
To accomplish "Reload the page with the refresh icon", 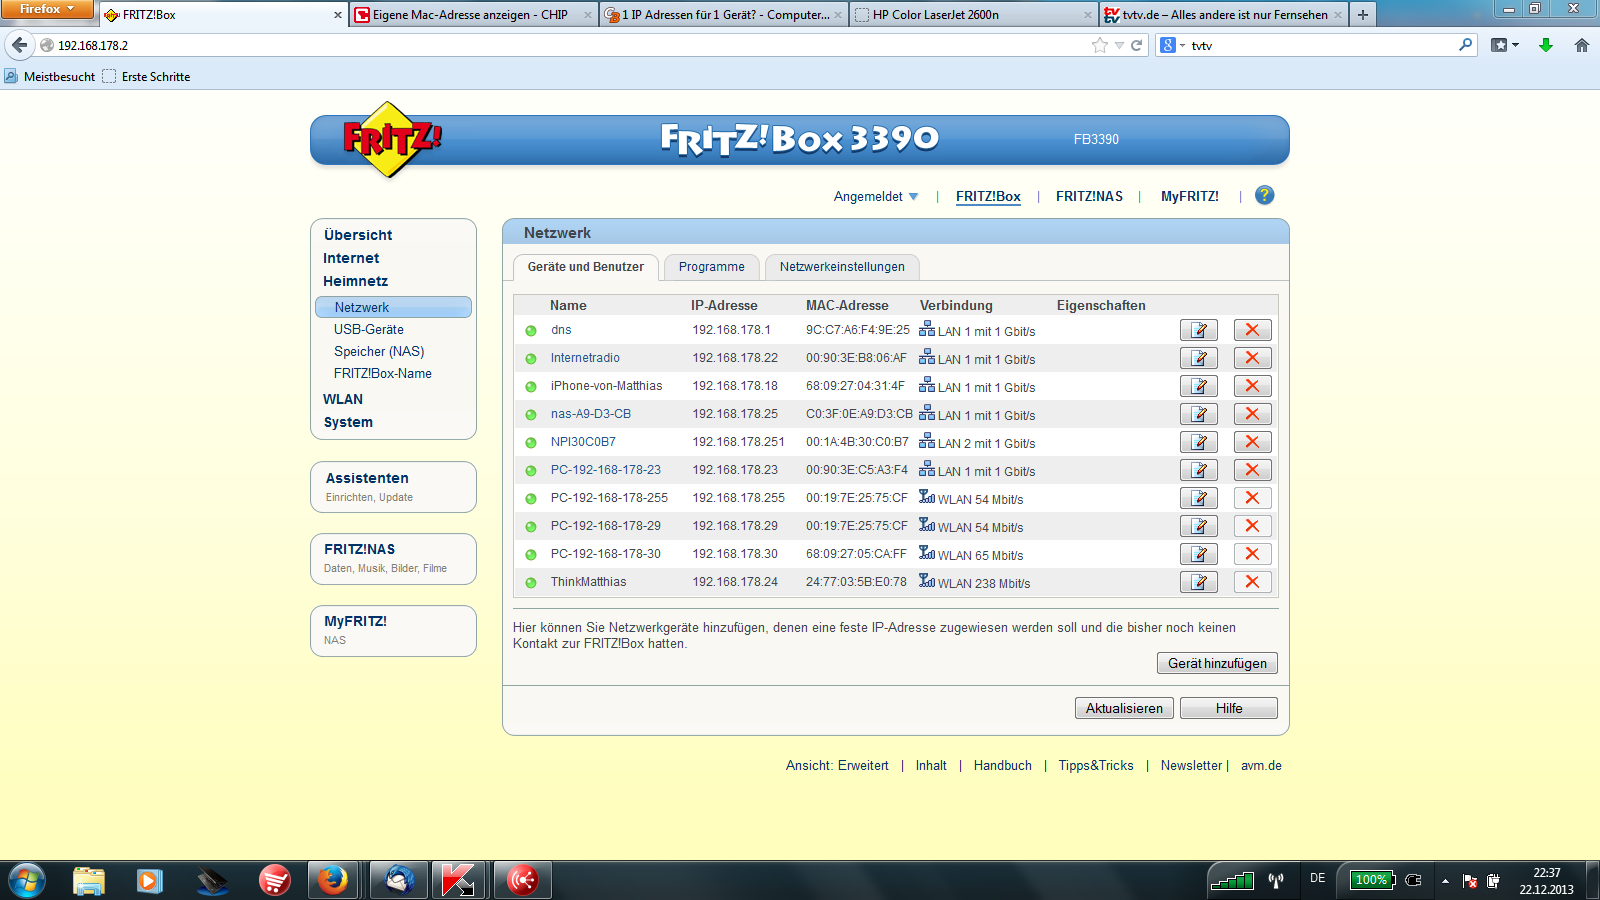I will click(1136, 45).
